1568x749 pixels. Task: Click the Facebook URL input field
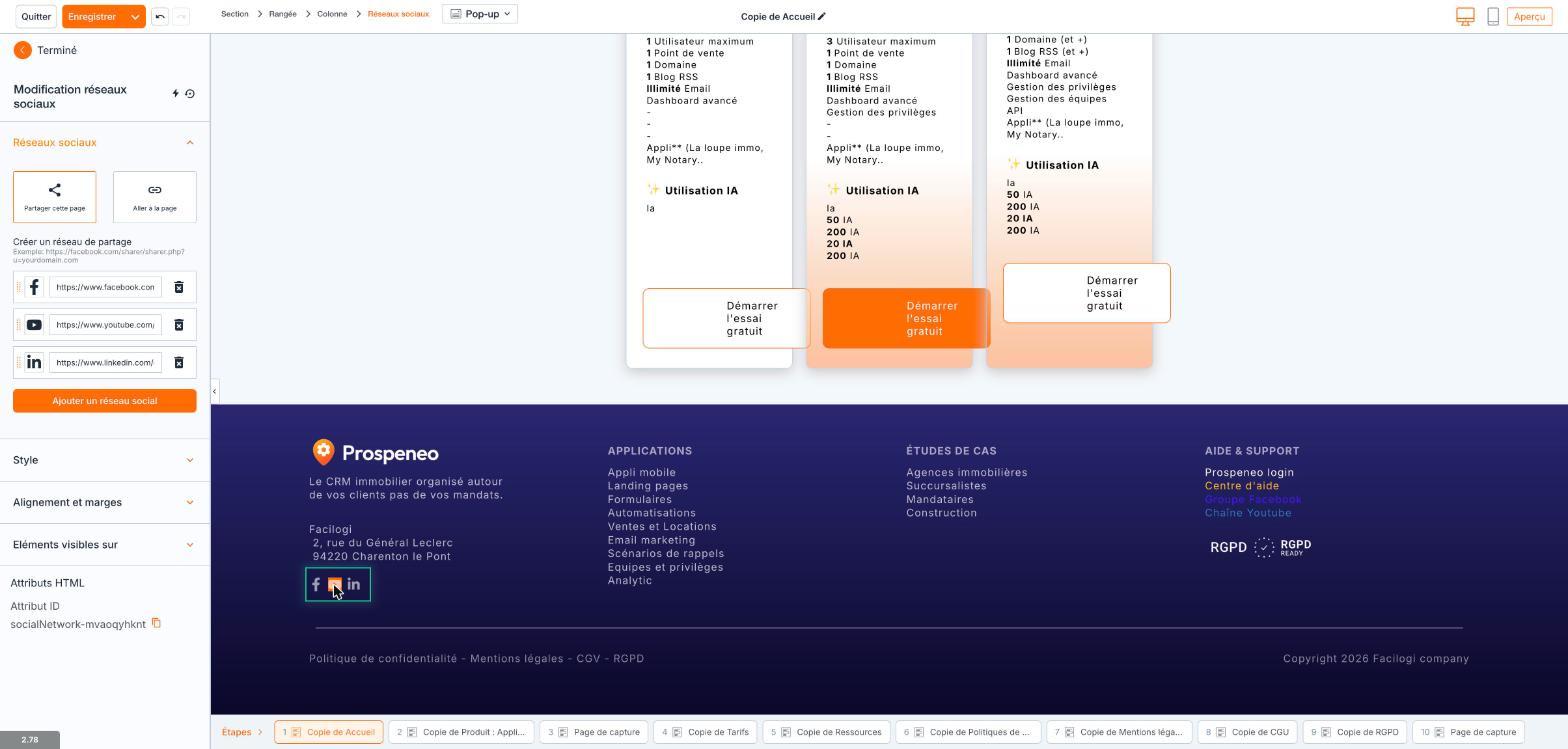(x=105, y=288)
